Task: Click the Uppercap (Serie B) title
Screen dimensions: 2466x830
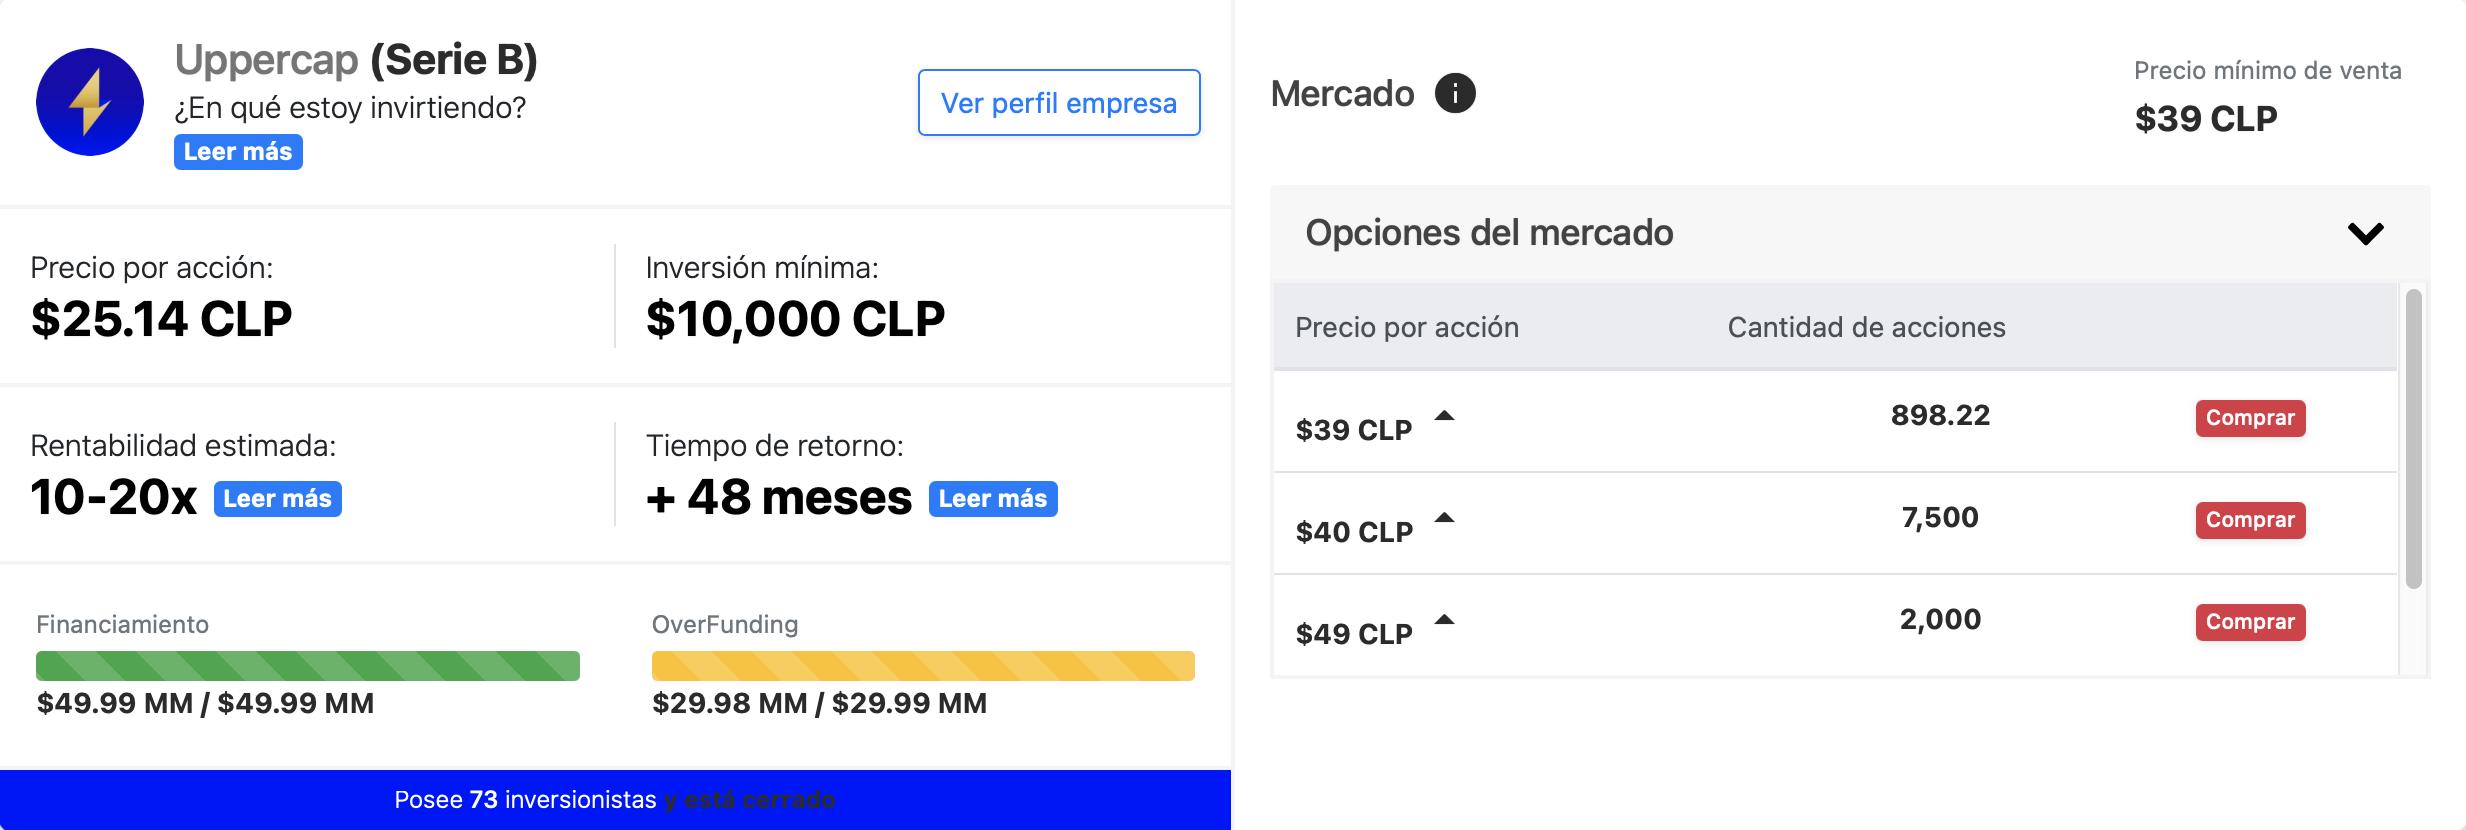Action: (x=356, y=60)
